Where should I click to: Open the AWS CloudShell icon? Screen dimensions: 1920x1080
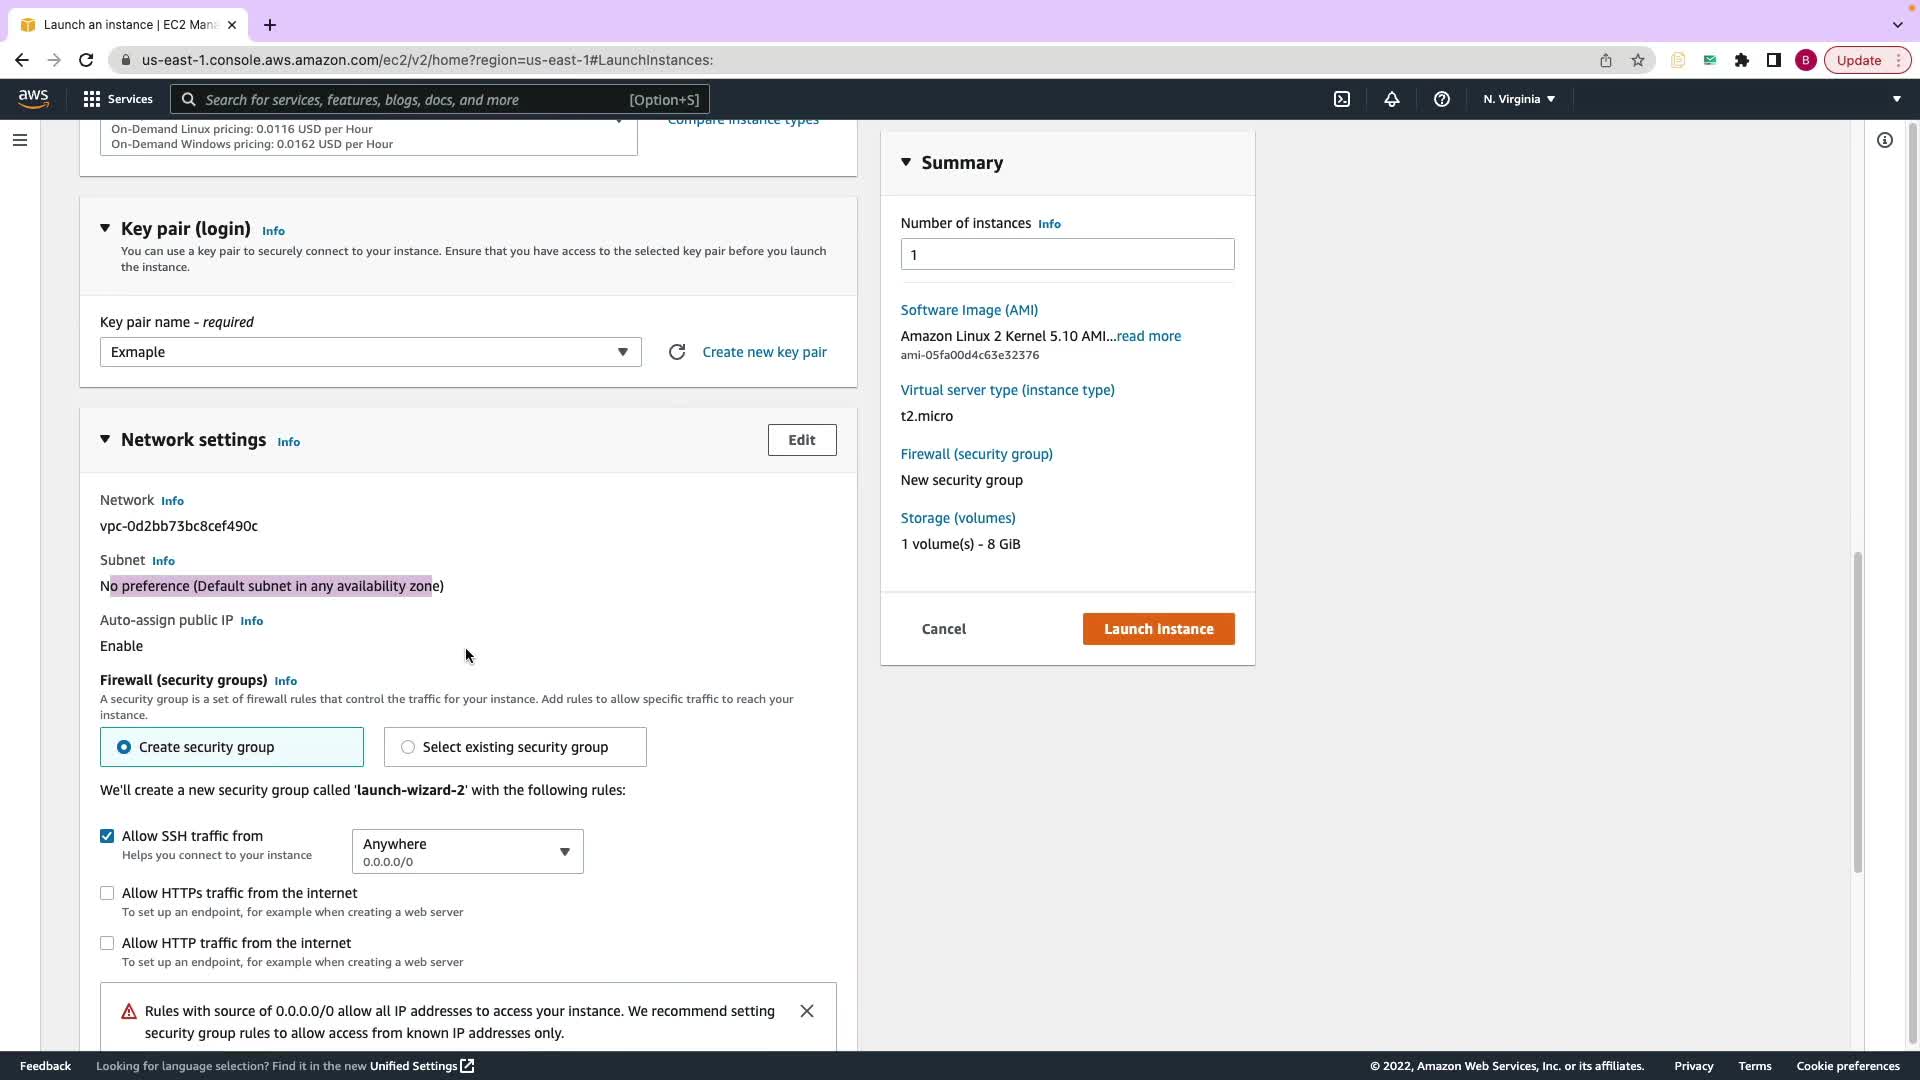(1342, 99)
